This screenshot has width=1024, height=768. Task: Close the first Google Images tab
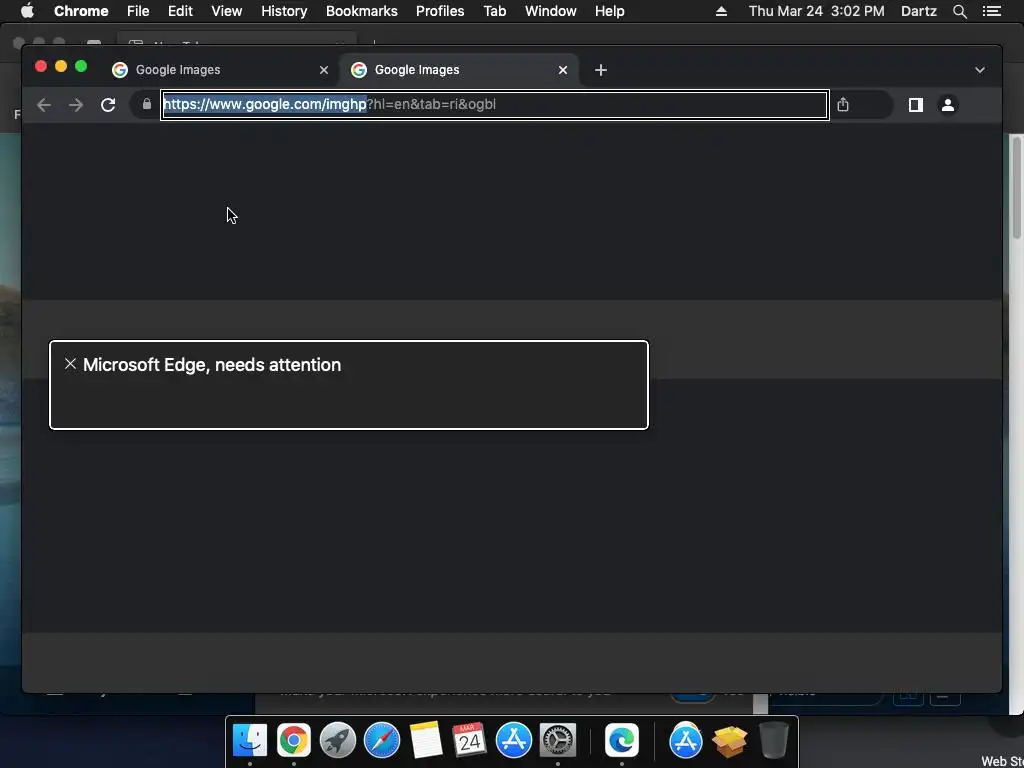[324, 70]
